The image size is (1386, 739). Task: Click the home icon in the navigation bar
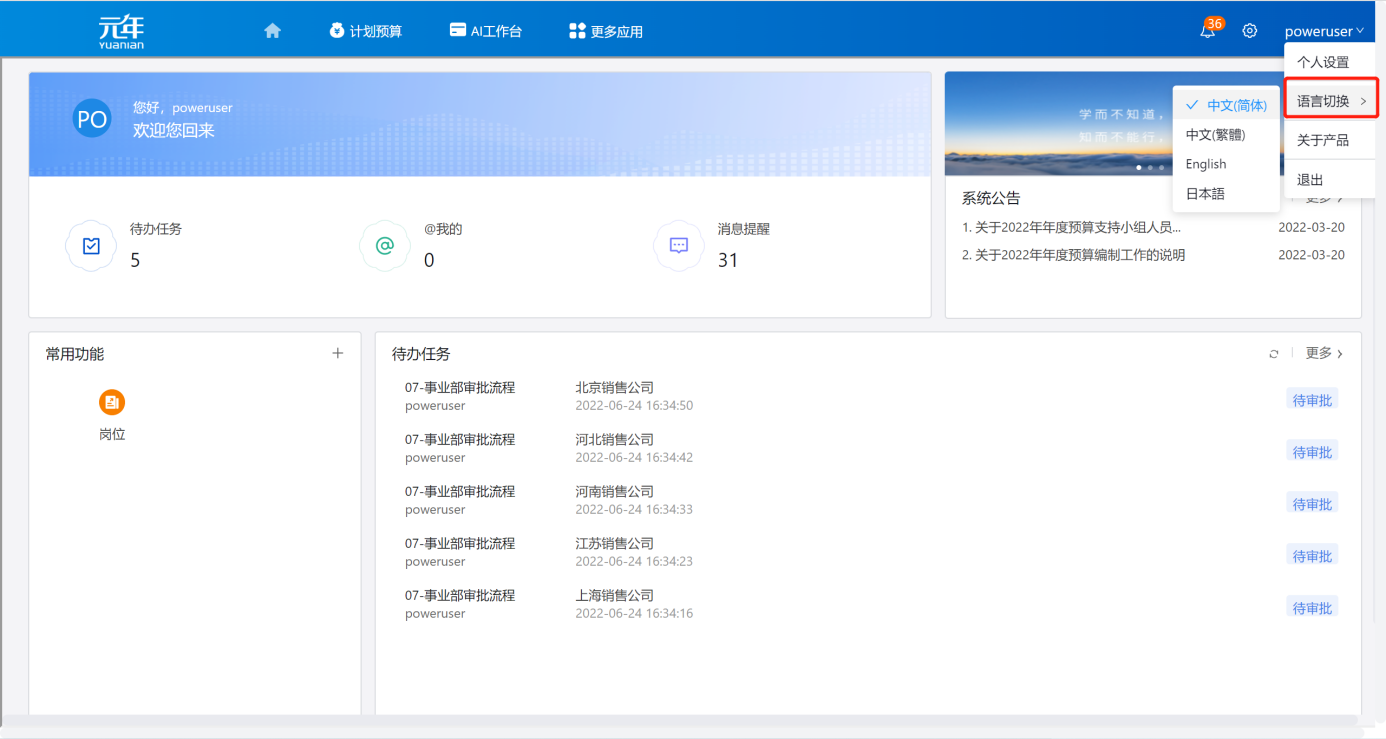coord(272,30)
